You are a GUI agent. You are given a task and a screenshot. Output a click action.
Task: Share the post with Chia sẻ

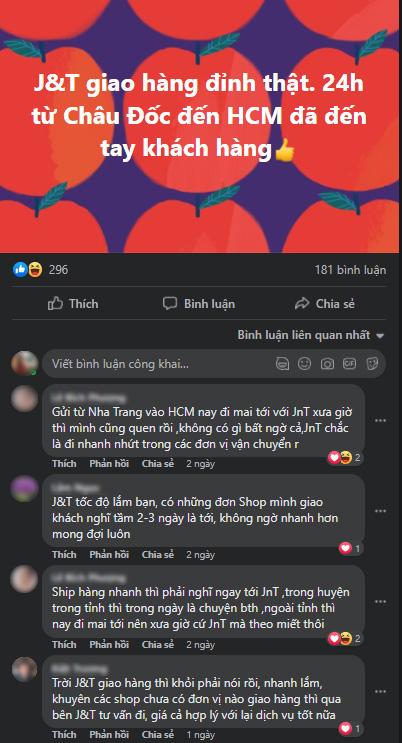pyautogui.click(x=325, y=304)
